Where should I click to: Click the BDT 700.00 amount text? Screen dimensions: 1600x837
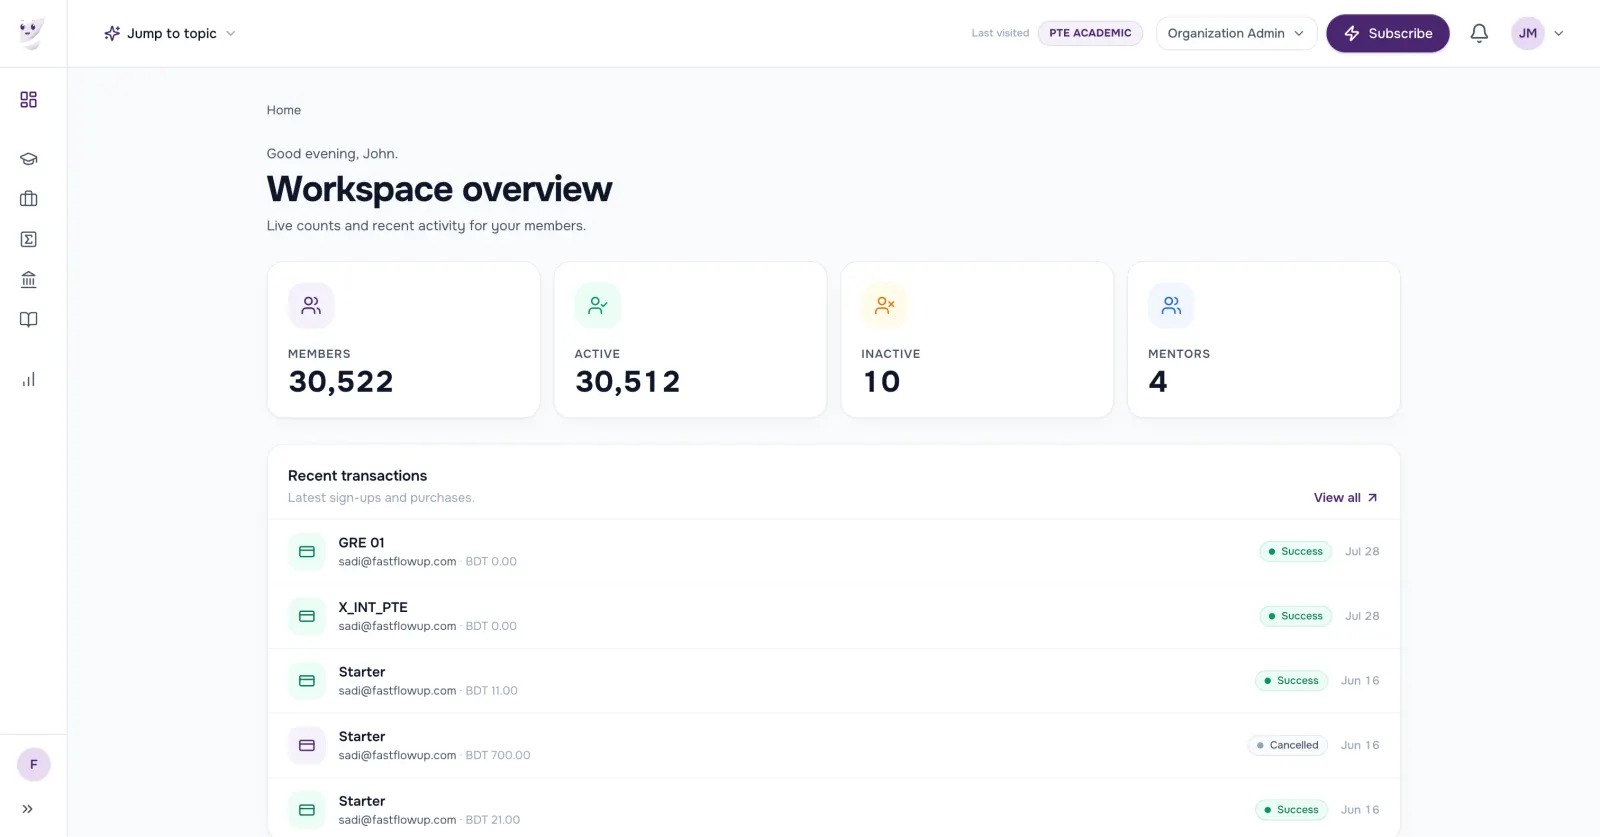[x=498, y=755]
